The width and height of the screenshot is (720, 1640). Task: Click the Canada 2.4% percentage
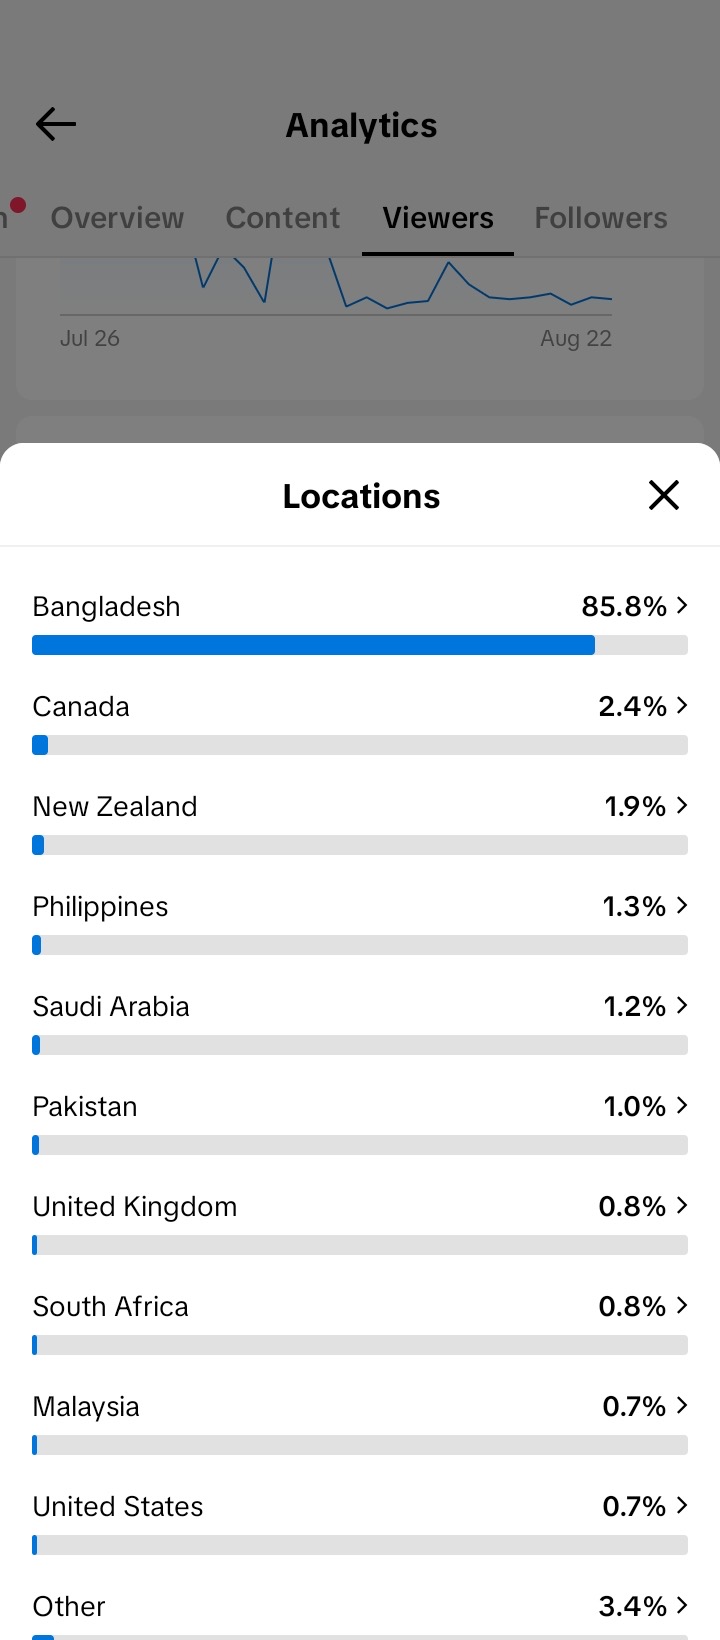(x=633, y=706)
